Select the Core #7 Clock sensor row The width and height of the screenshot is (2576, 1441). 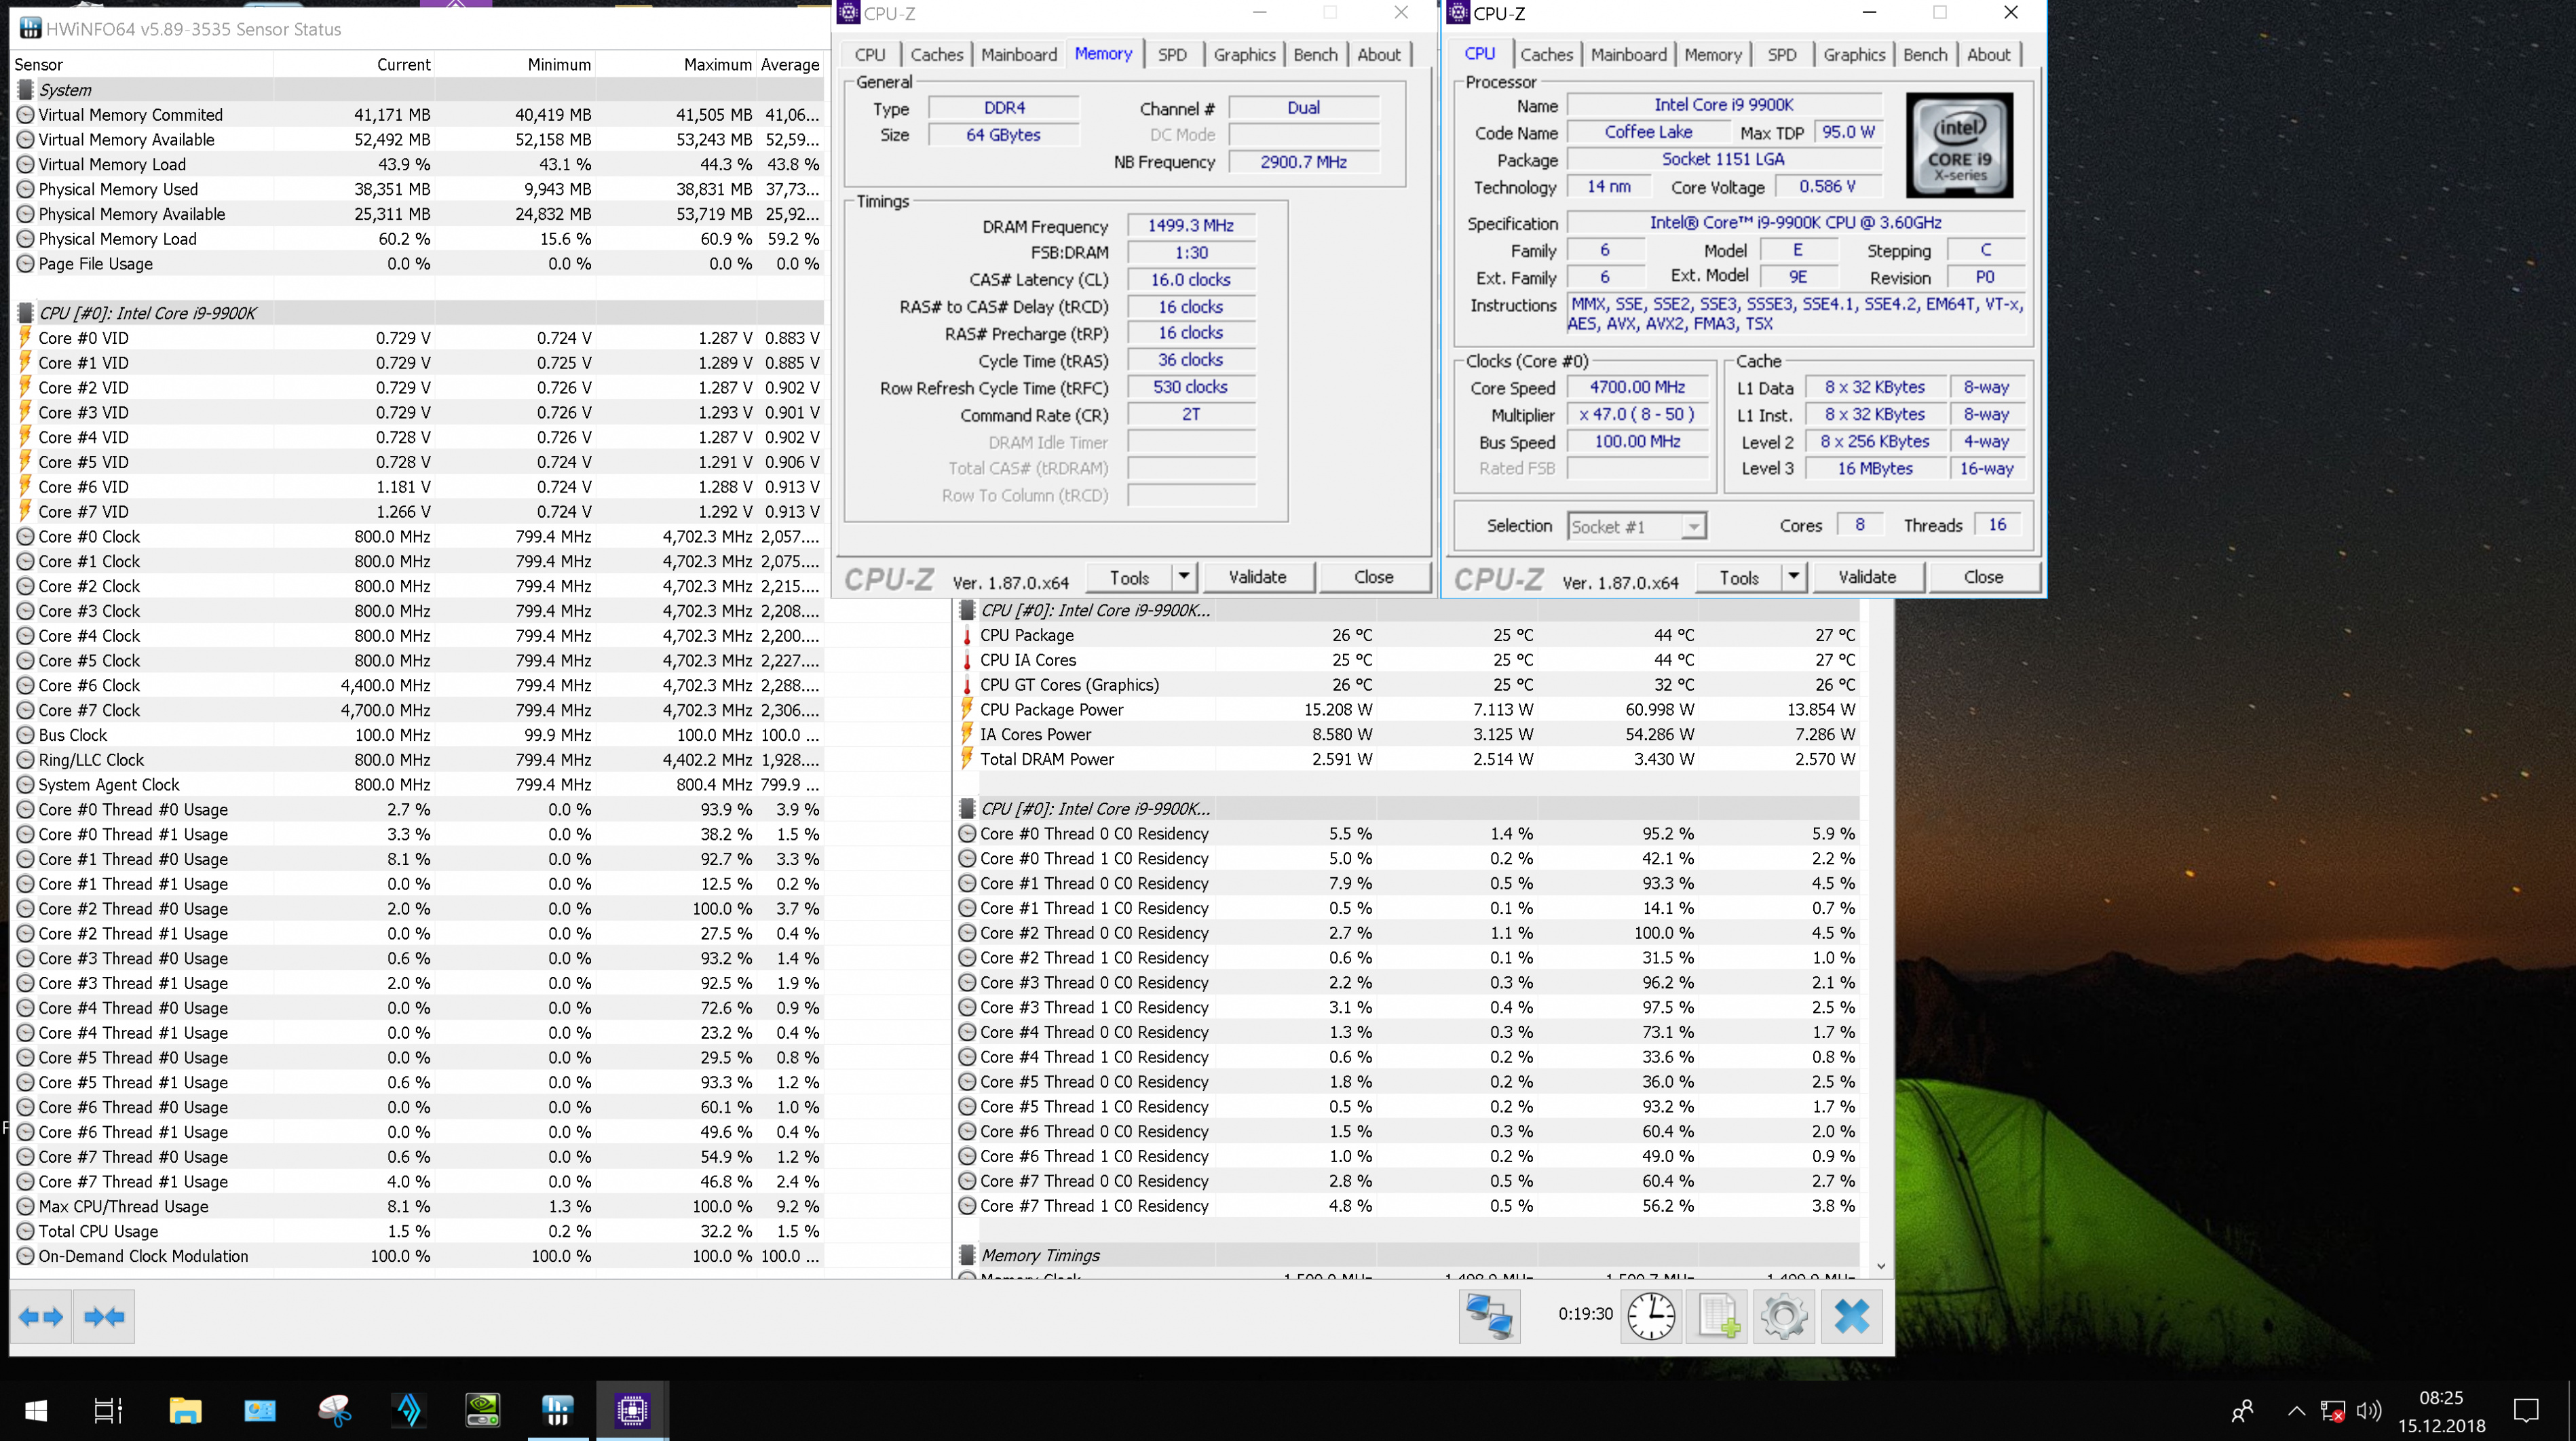pos(418,710)
